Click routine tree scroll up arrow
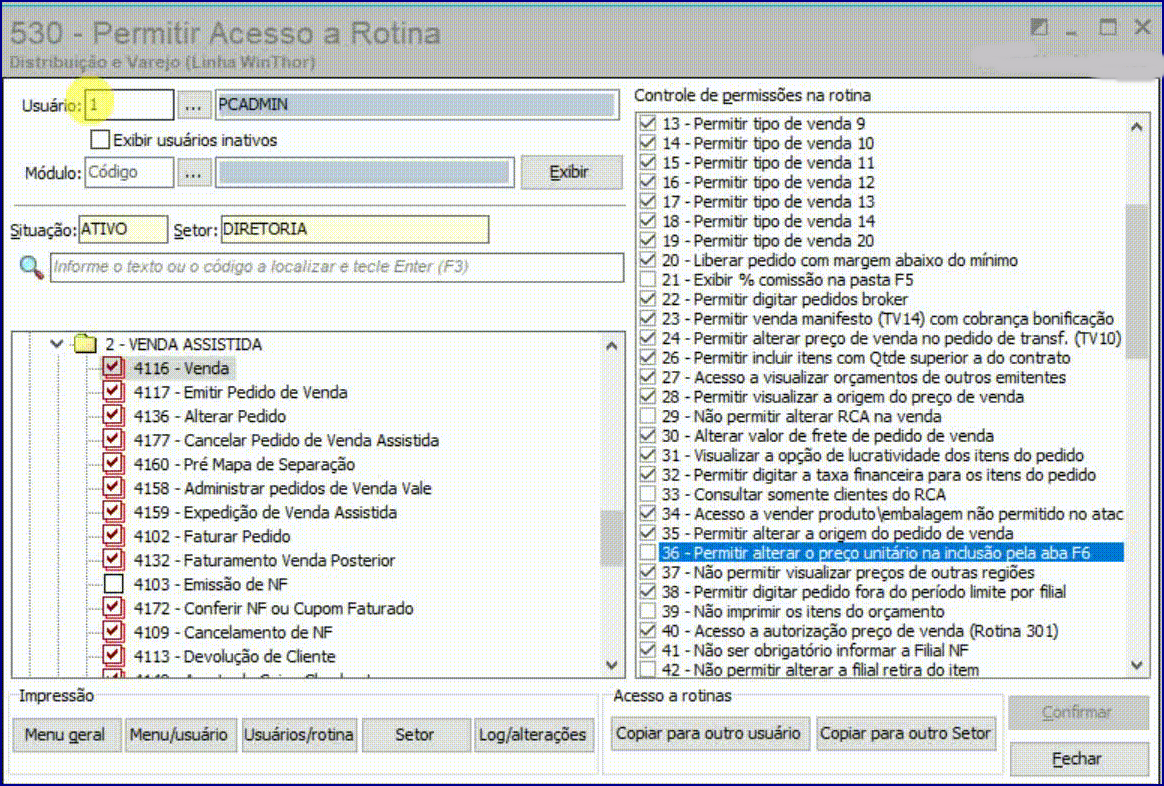This screenshot has height=786, width=1164. pos(612,346)
